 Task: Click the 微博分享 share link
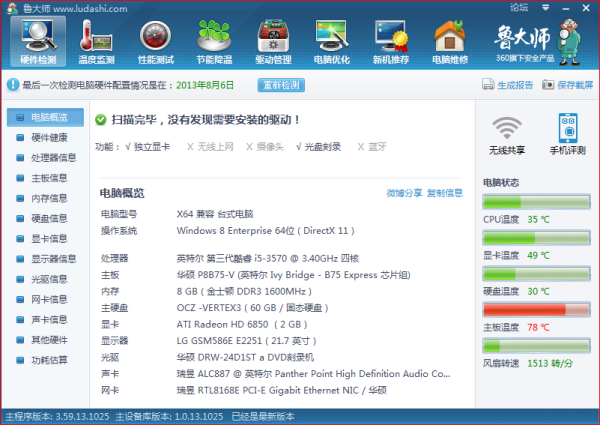tap(404, 193)
